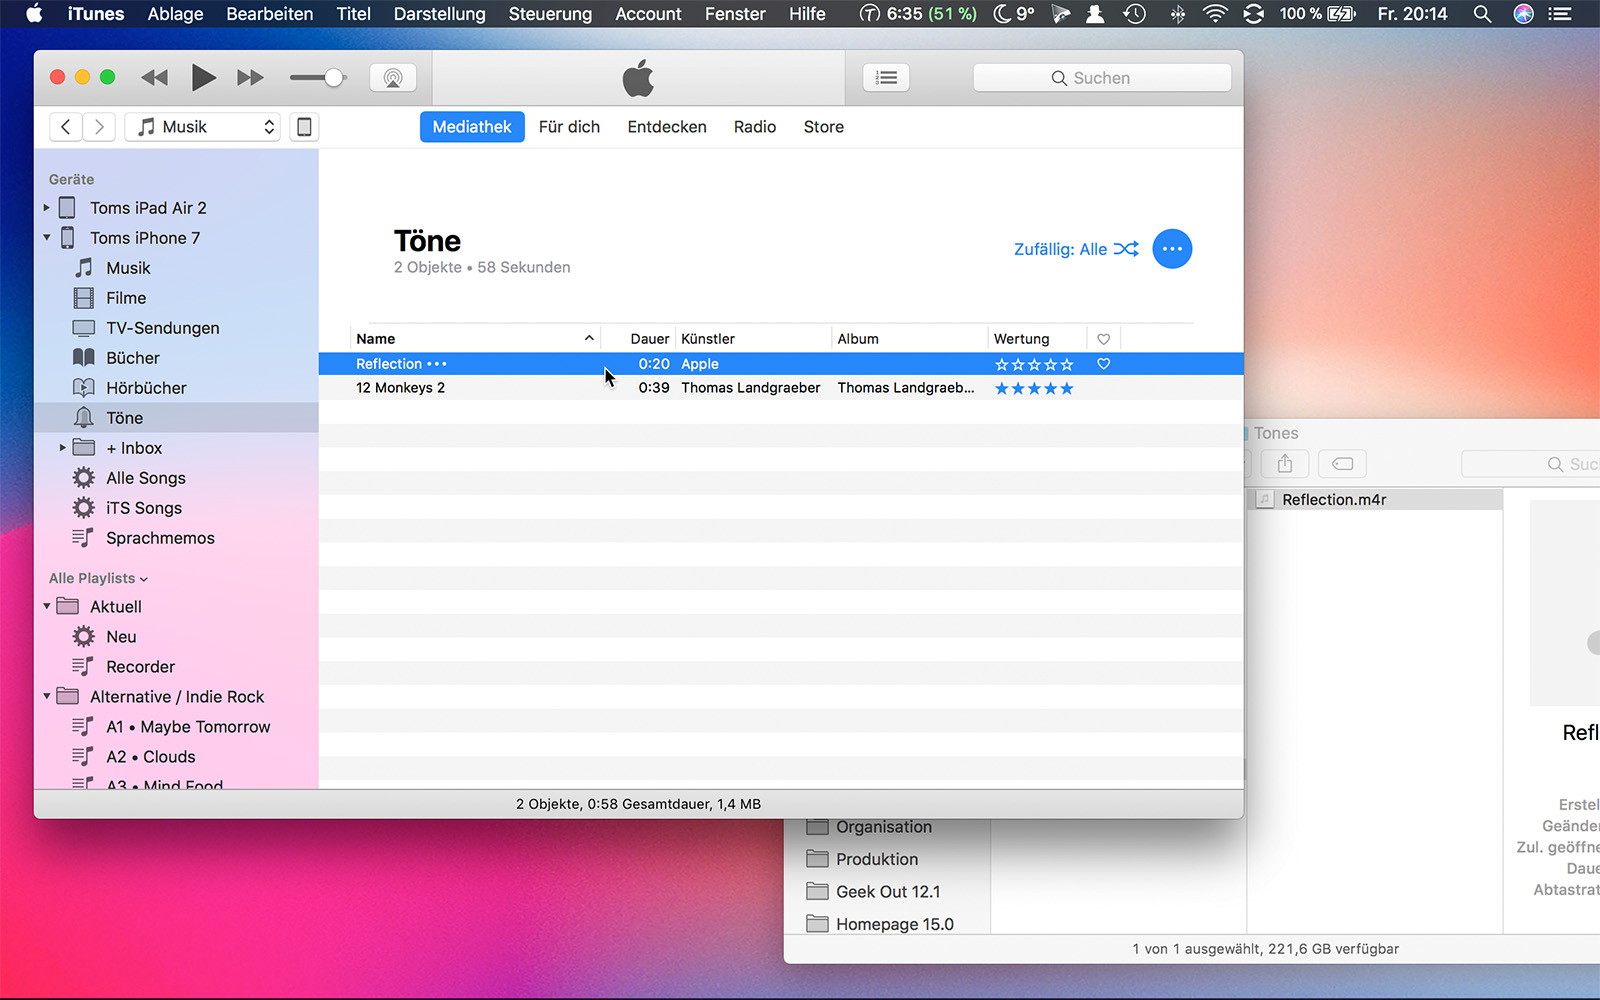The height and width of the screenshot is (1000, 1600).
Task: Collapse the Aktuell playlist folder
Action: coord(46,607)
